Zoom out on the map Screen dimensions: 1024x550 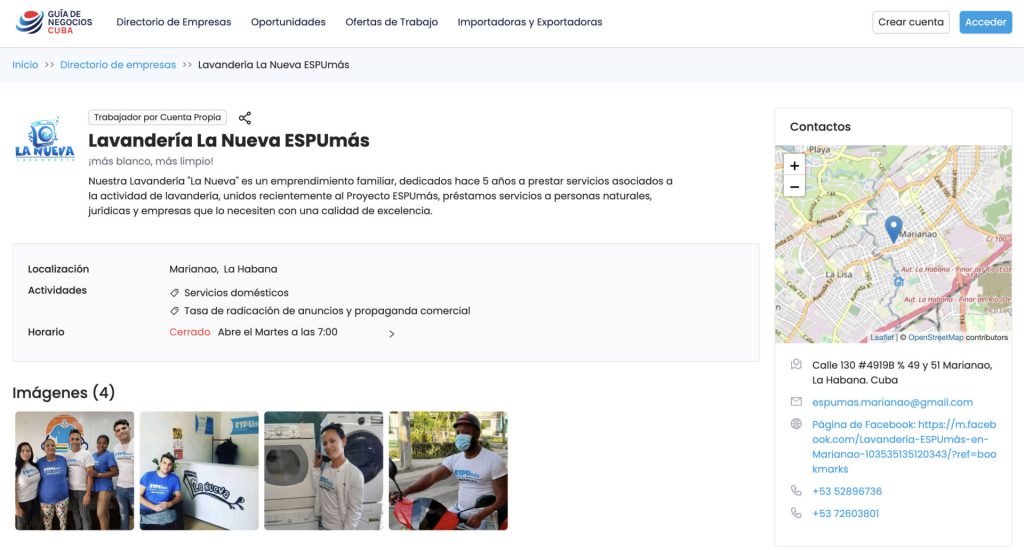pos(794,187)
